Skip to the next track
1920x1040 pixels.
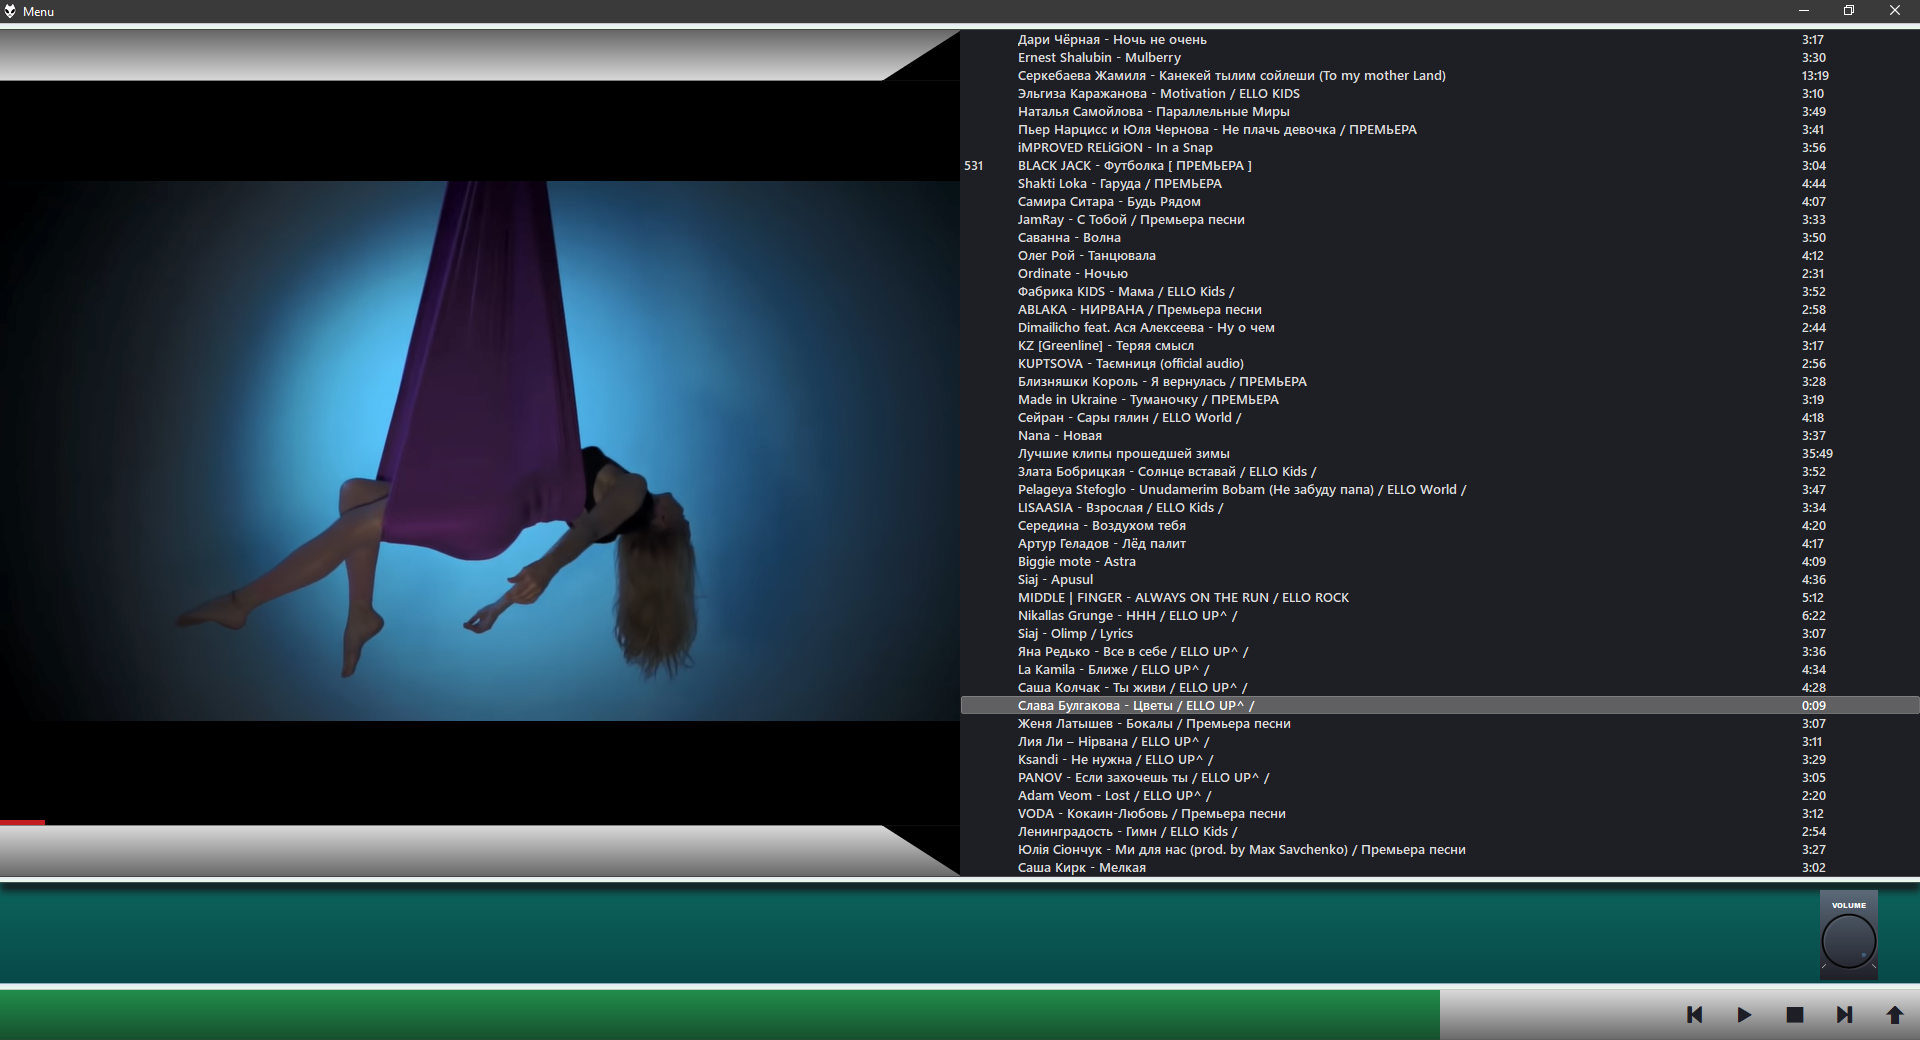(1844, 1014)
